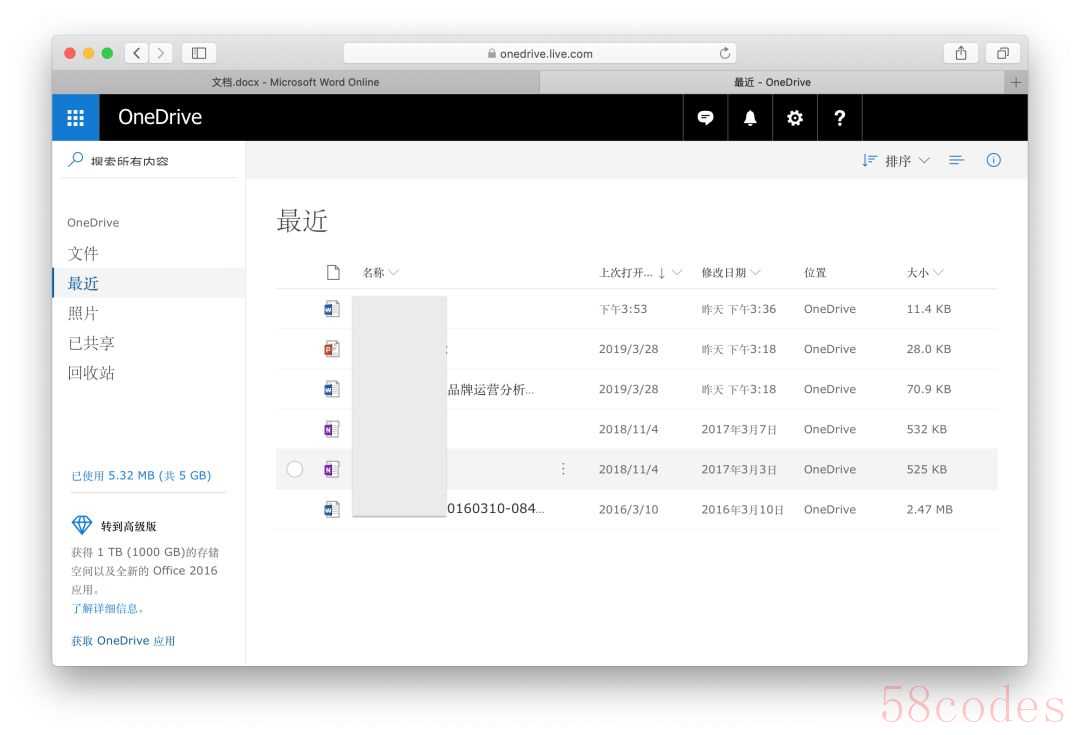Image resolution: width=1080 pixels, height=735 pixels.
Task: Add a new Safari tab with plus
Action: 1016,82
